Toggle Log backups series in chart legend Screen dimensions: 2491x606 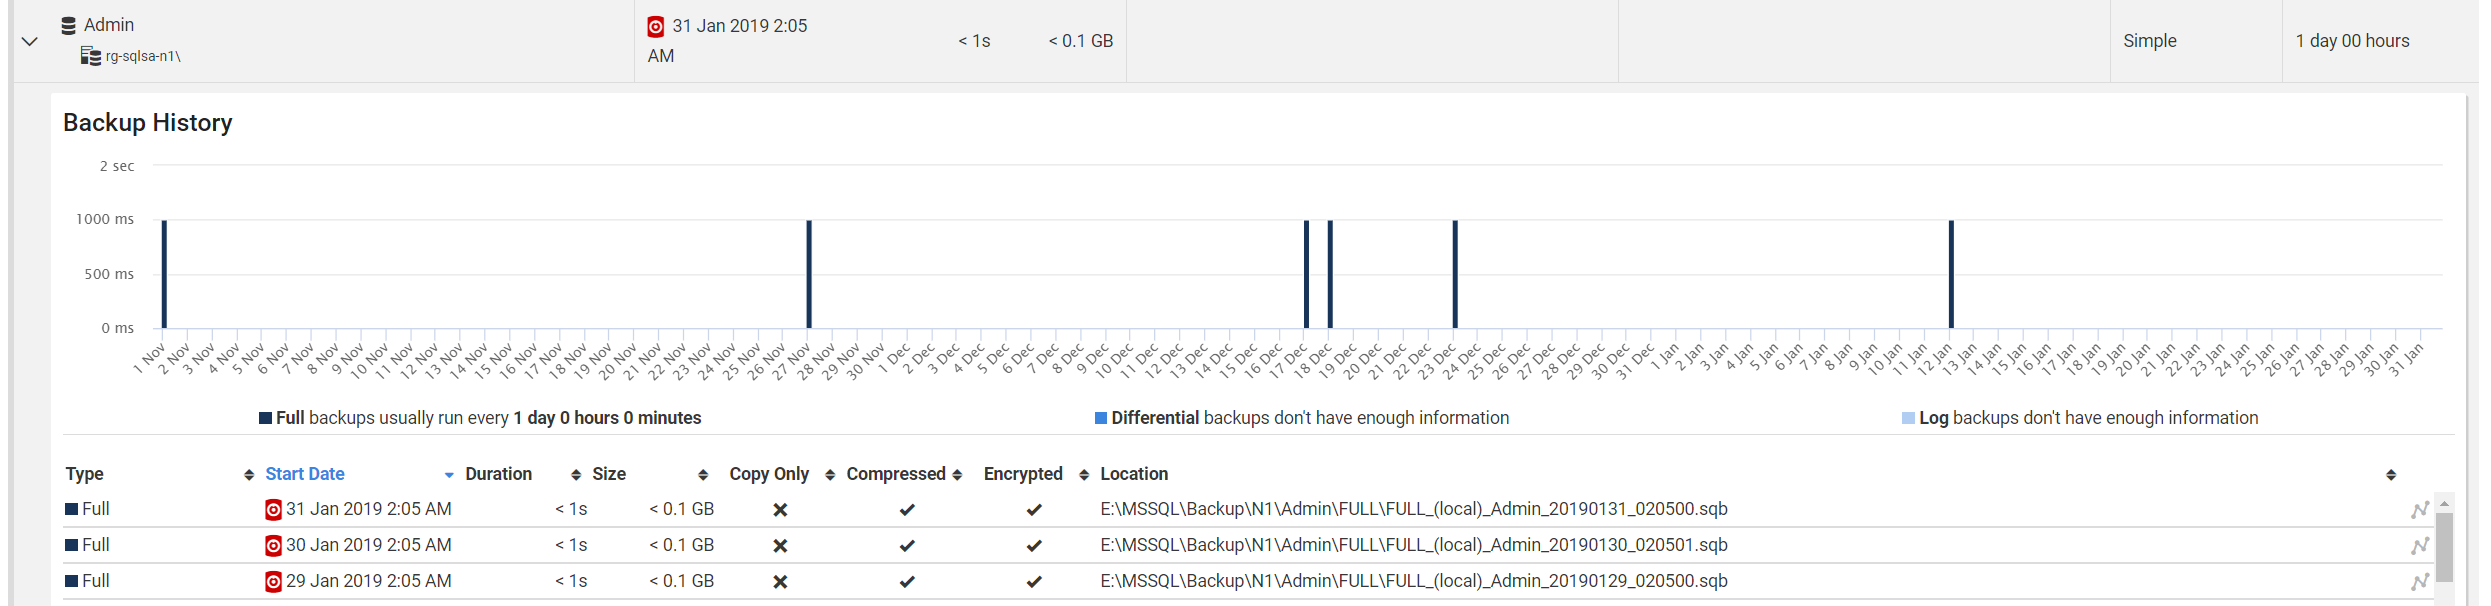click(1908, 418)
